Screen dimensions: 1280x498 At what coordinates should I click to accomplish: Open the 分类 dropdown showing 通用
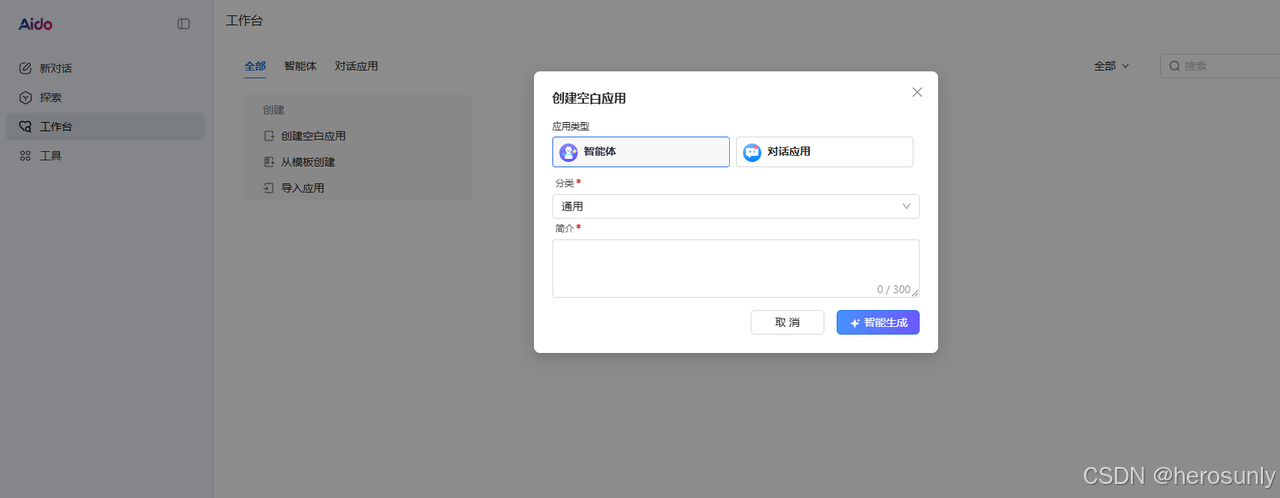pyautogui.click(x=735, y=206)
